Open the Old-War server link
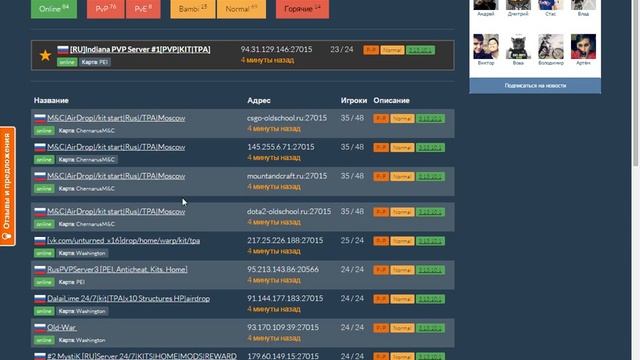 tap(62, 327)
